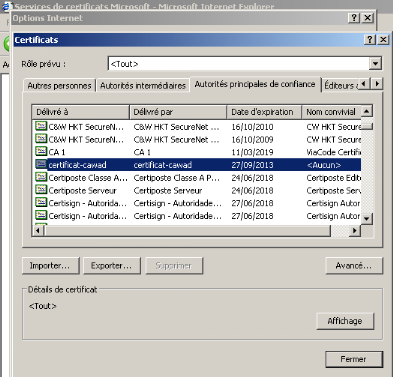The width and height of the screenshot is (393, 377).
Task: Select the Certiposte Classe A certificate name
Action: (x=88, y=178)
